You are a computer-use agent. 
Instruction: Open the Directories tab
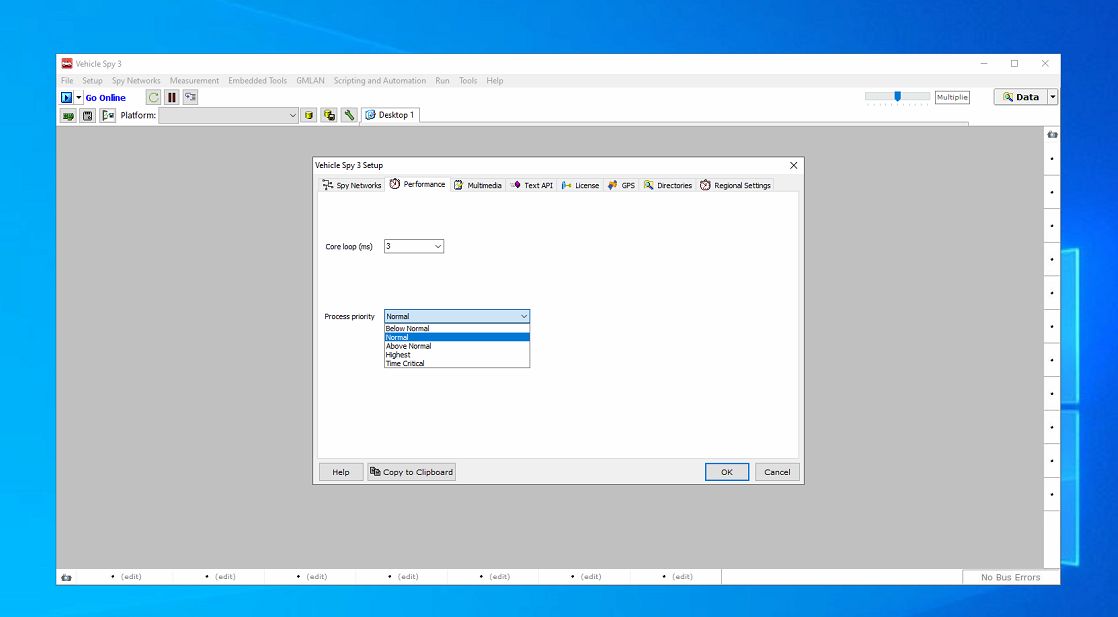tap(668, 185)
